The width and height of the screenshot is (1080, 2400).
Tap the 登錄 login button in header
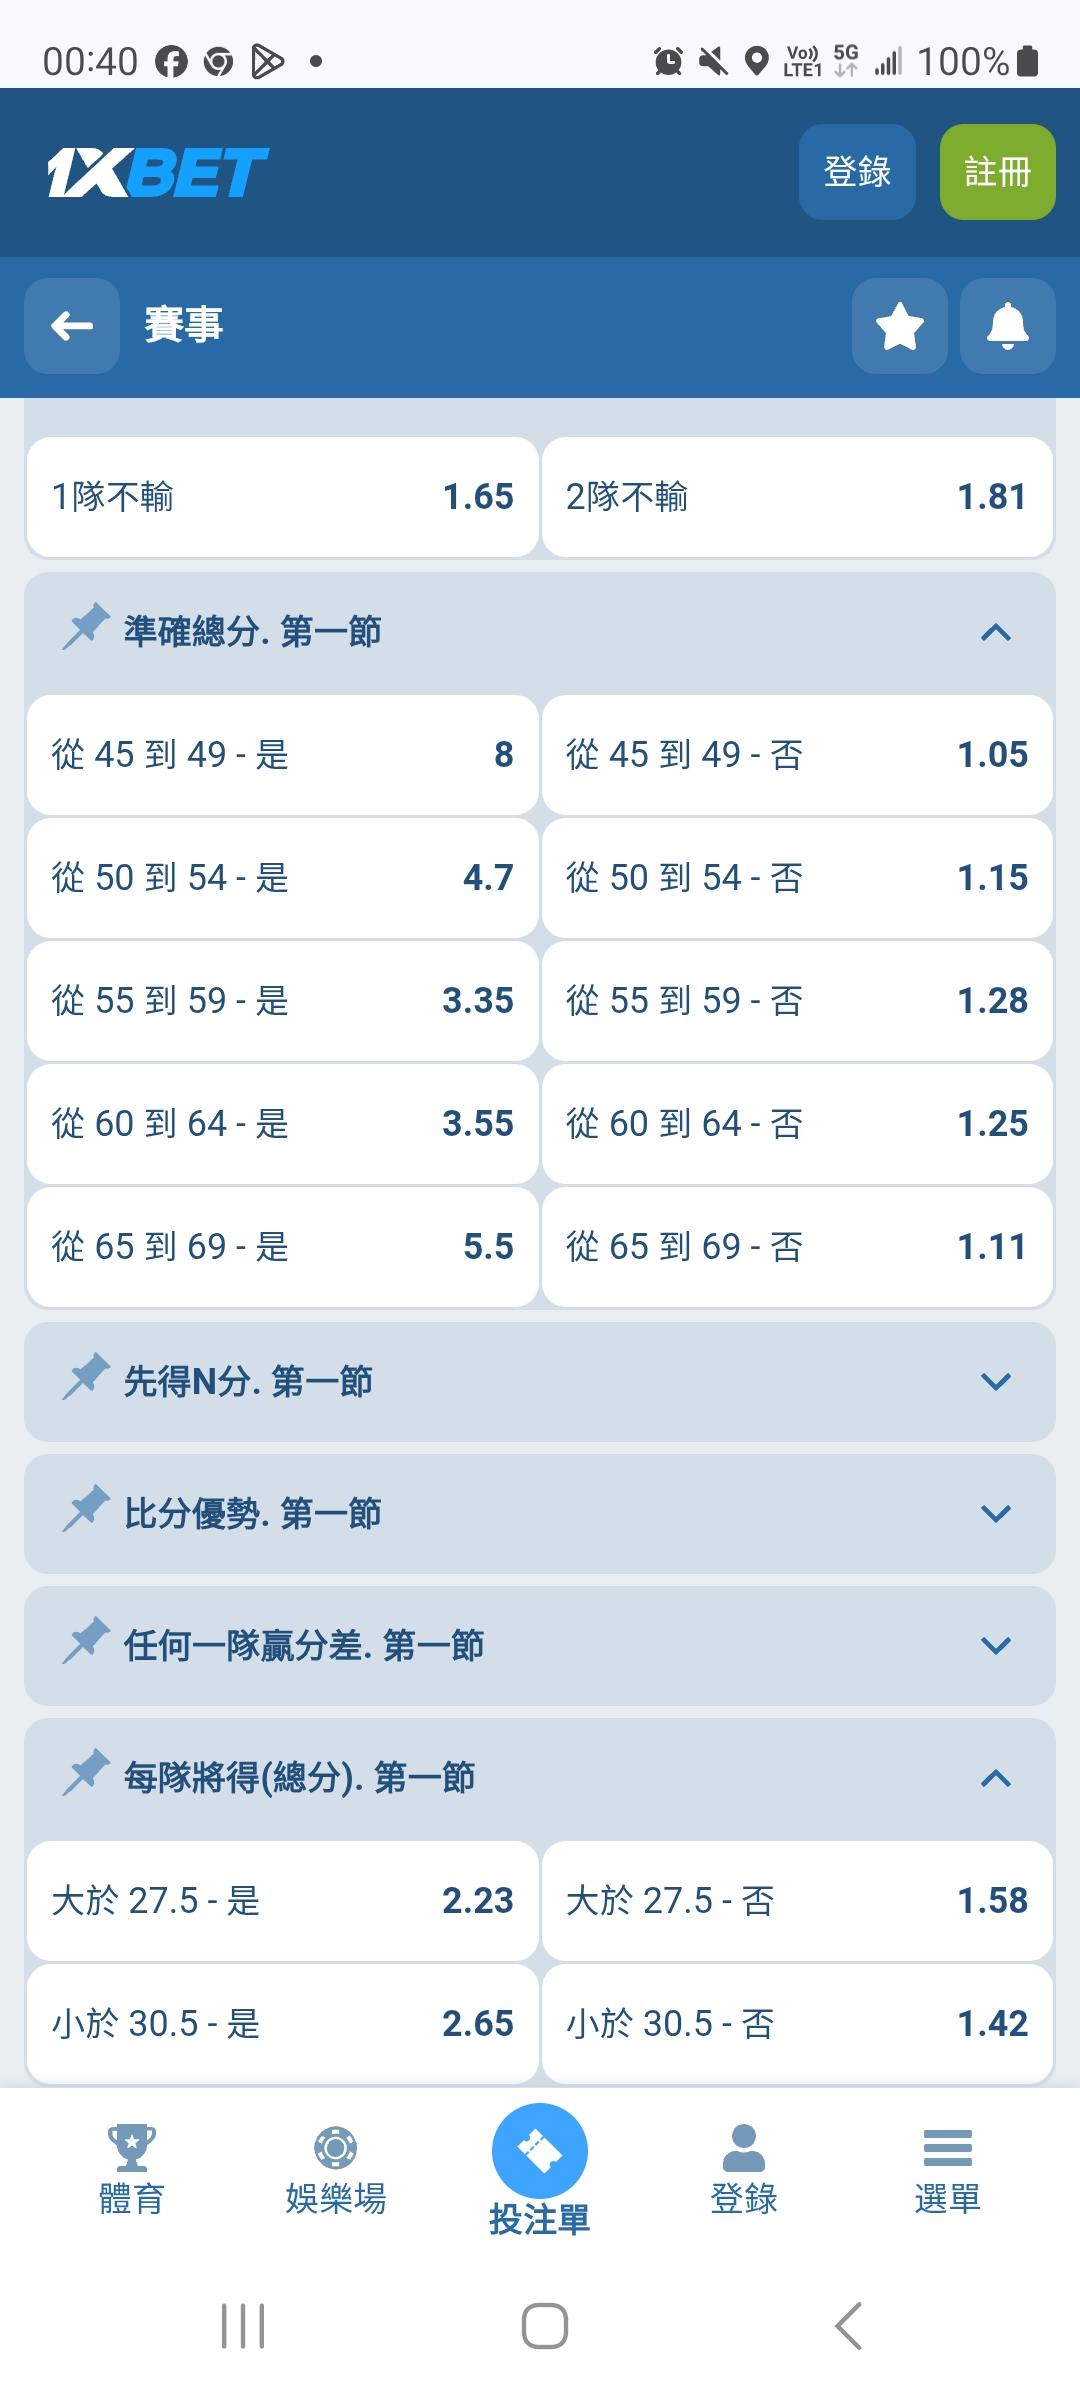[857, 172]
